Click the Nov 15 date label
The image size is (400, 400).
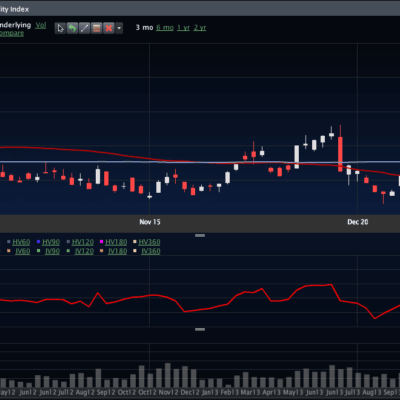(150, 222)
